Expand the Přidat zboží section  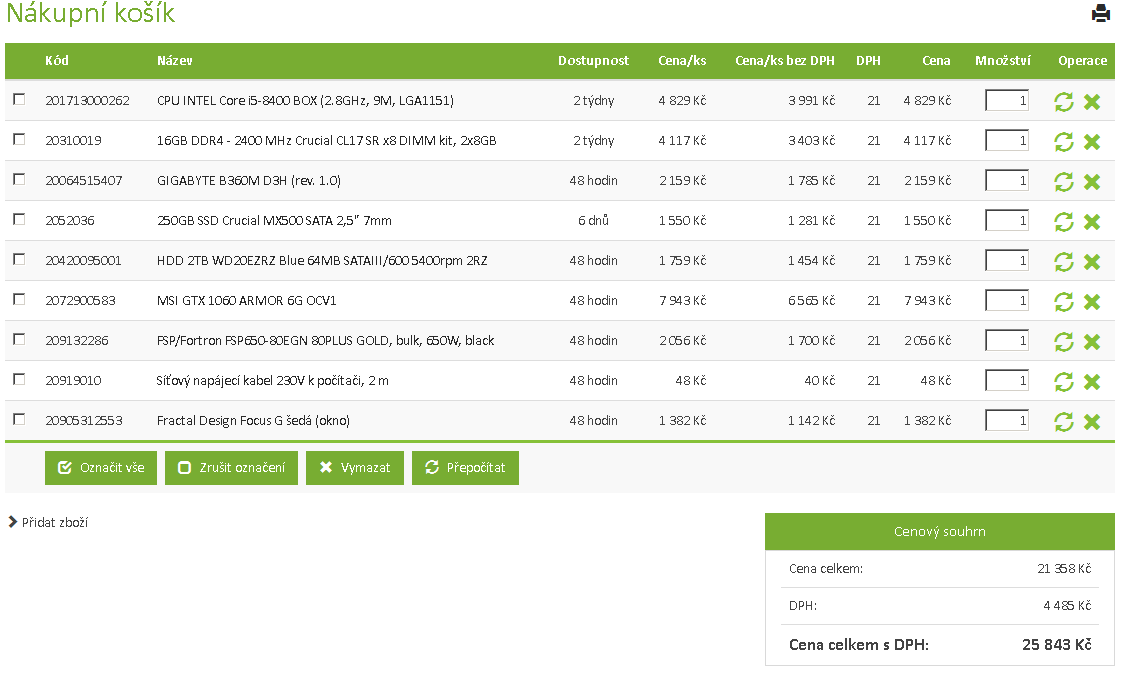(48, 522)
